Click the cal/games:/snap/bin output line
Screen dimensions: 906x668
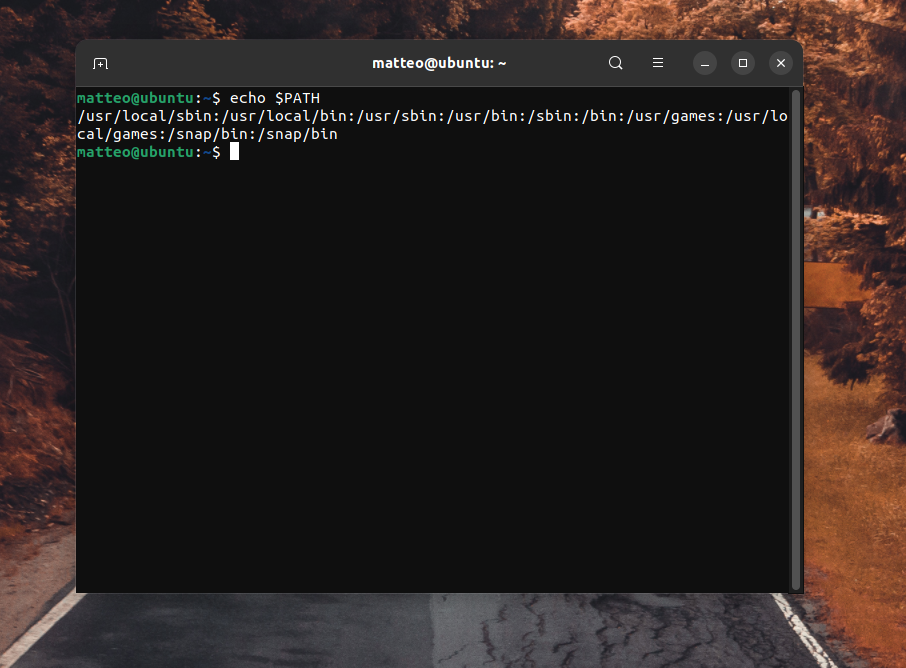pyautogui.click(x=207, y=134)
